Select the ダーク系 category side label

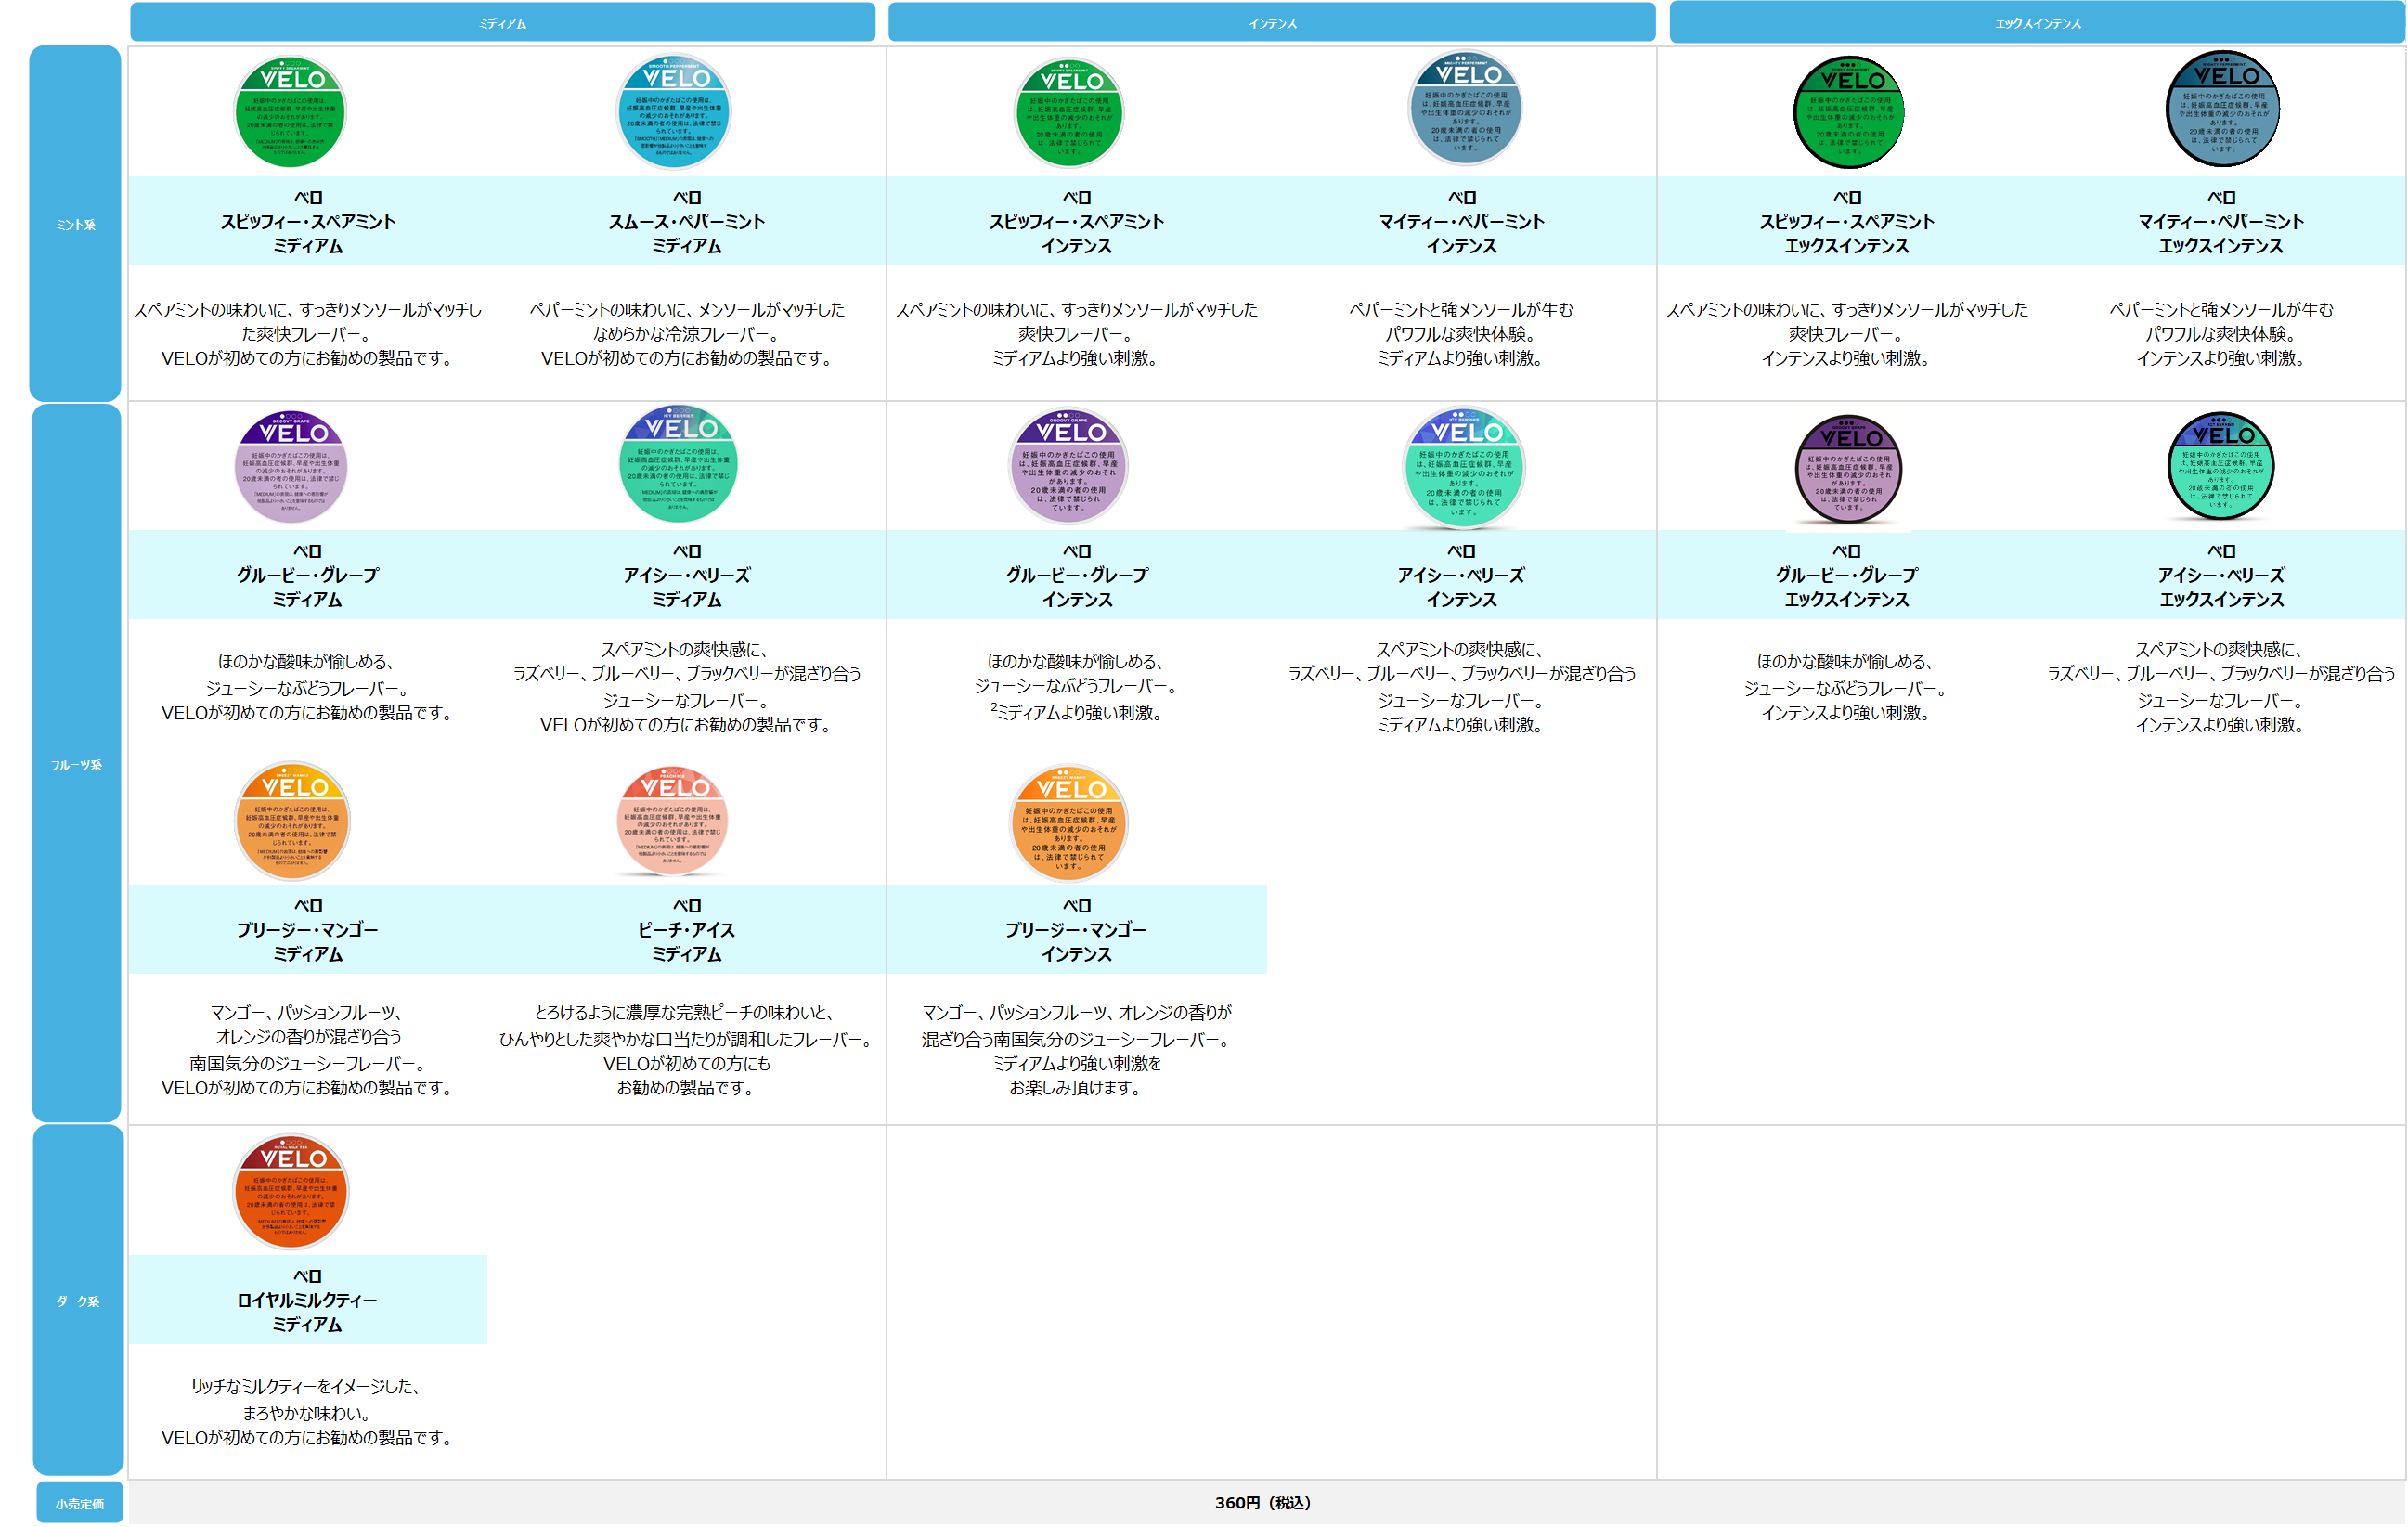78,1300
